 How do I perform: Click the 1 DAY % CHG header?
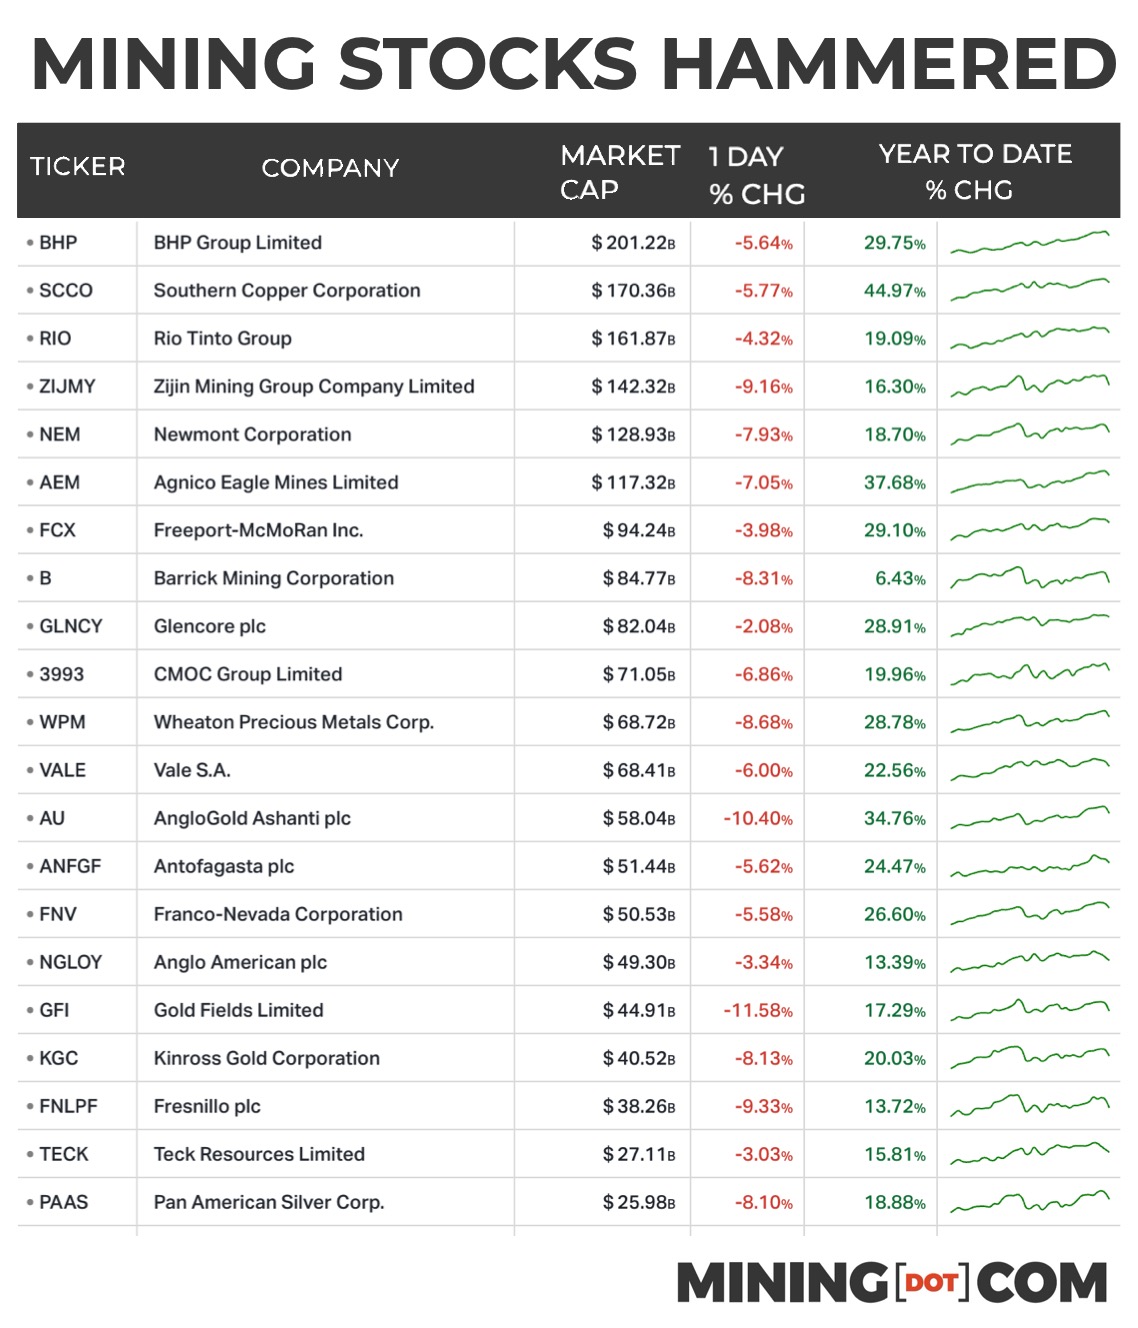click(756, 175)
